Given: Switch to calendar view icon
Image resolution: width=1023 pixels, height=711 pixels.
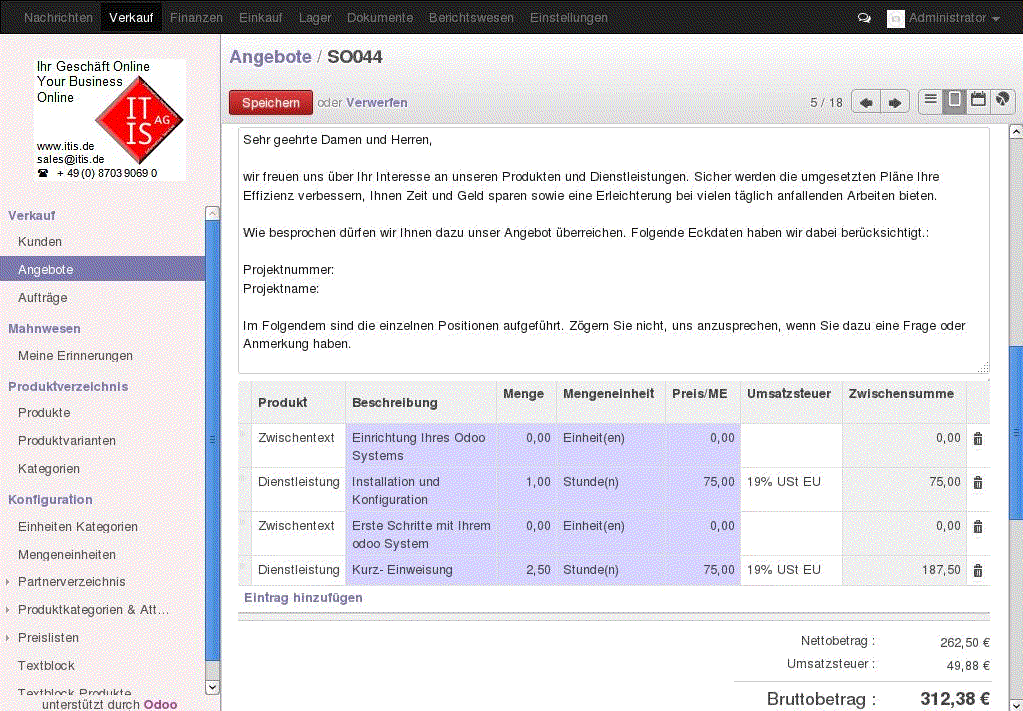Looking at the screenshot, I should tap(978, 100).
